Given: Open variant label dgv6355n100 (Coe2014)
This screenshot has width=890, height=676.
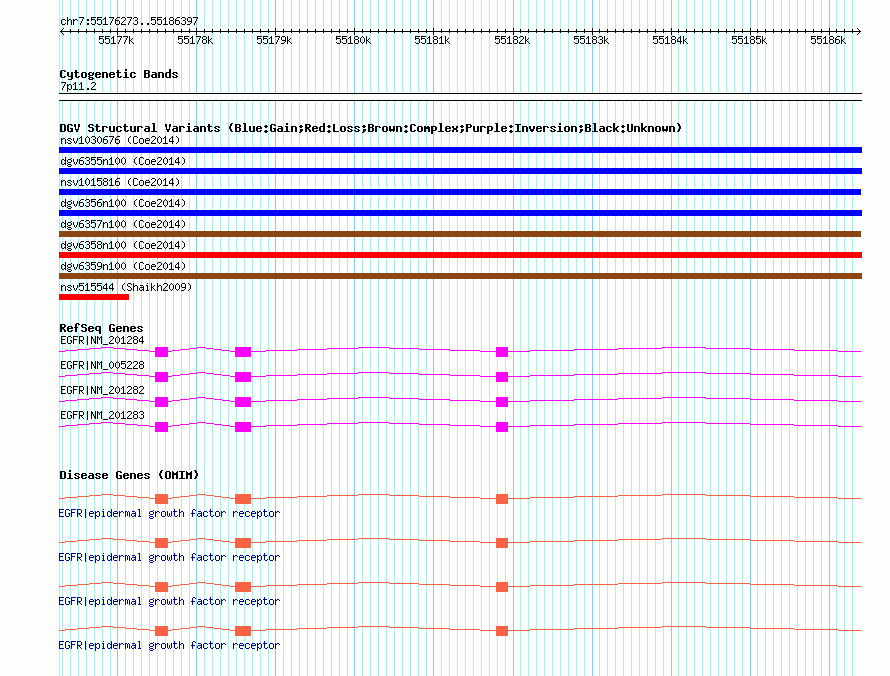Looking at the screenshot, I should pyautogui.click(x=123, y=161).
